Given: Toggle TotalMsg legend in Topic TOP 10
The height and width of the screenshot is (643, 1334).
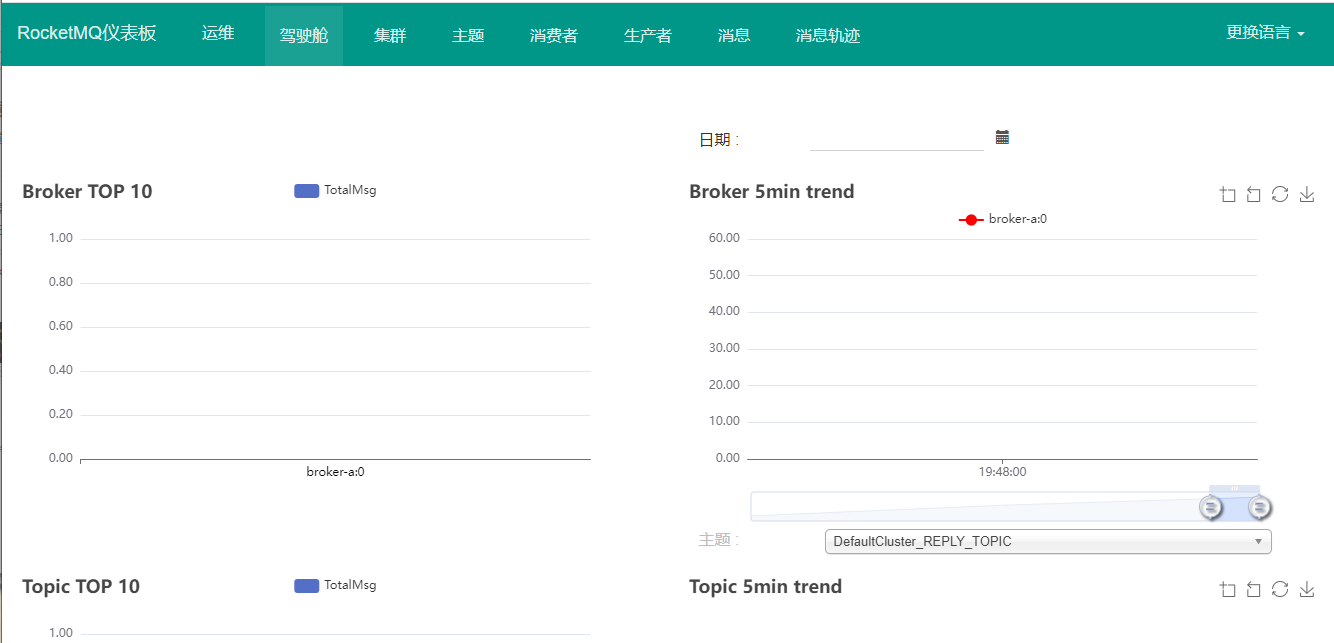Looking at the screenshot, I should (x=335, y=585).
